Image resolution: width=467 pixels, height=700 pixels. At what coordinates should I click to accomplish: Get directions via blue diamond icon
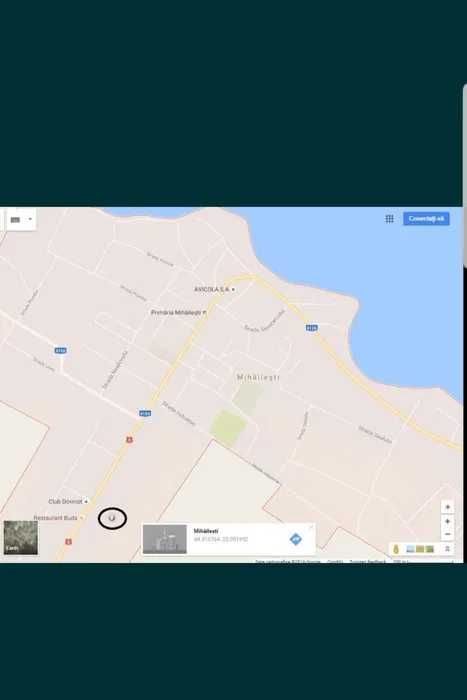[x=296, y=539]
